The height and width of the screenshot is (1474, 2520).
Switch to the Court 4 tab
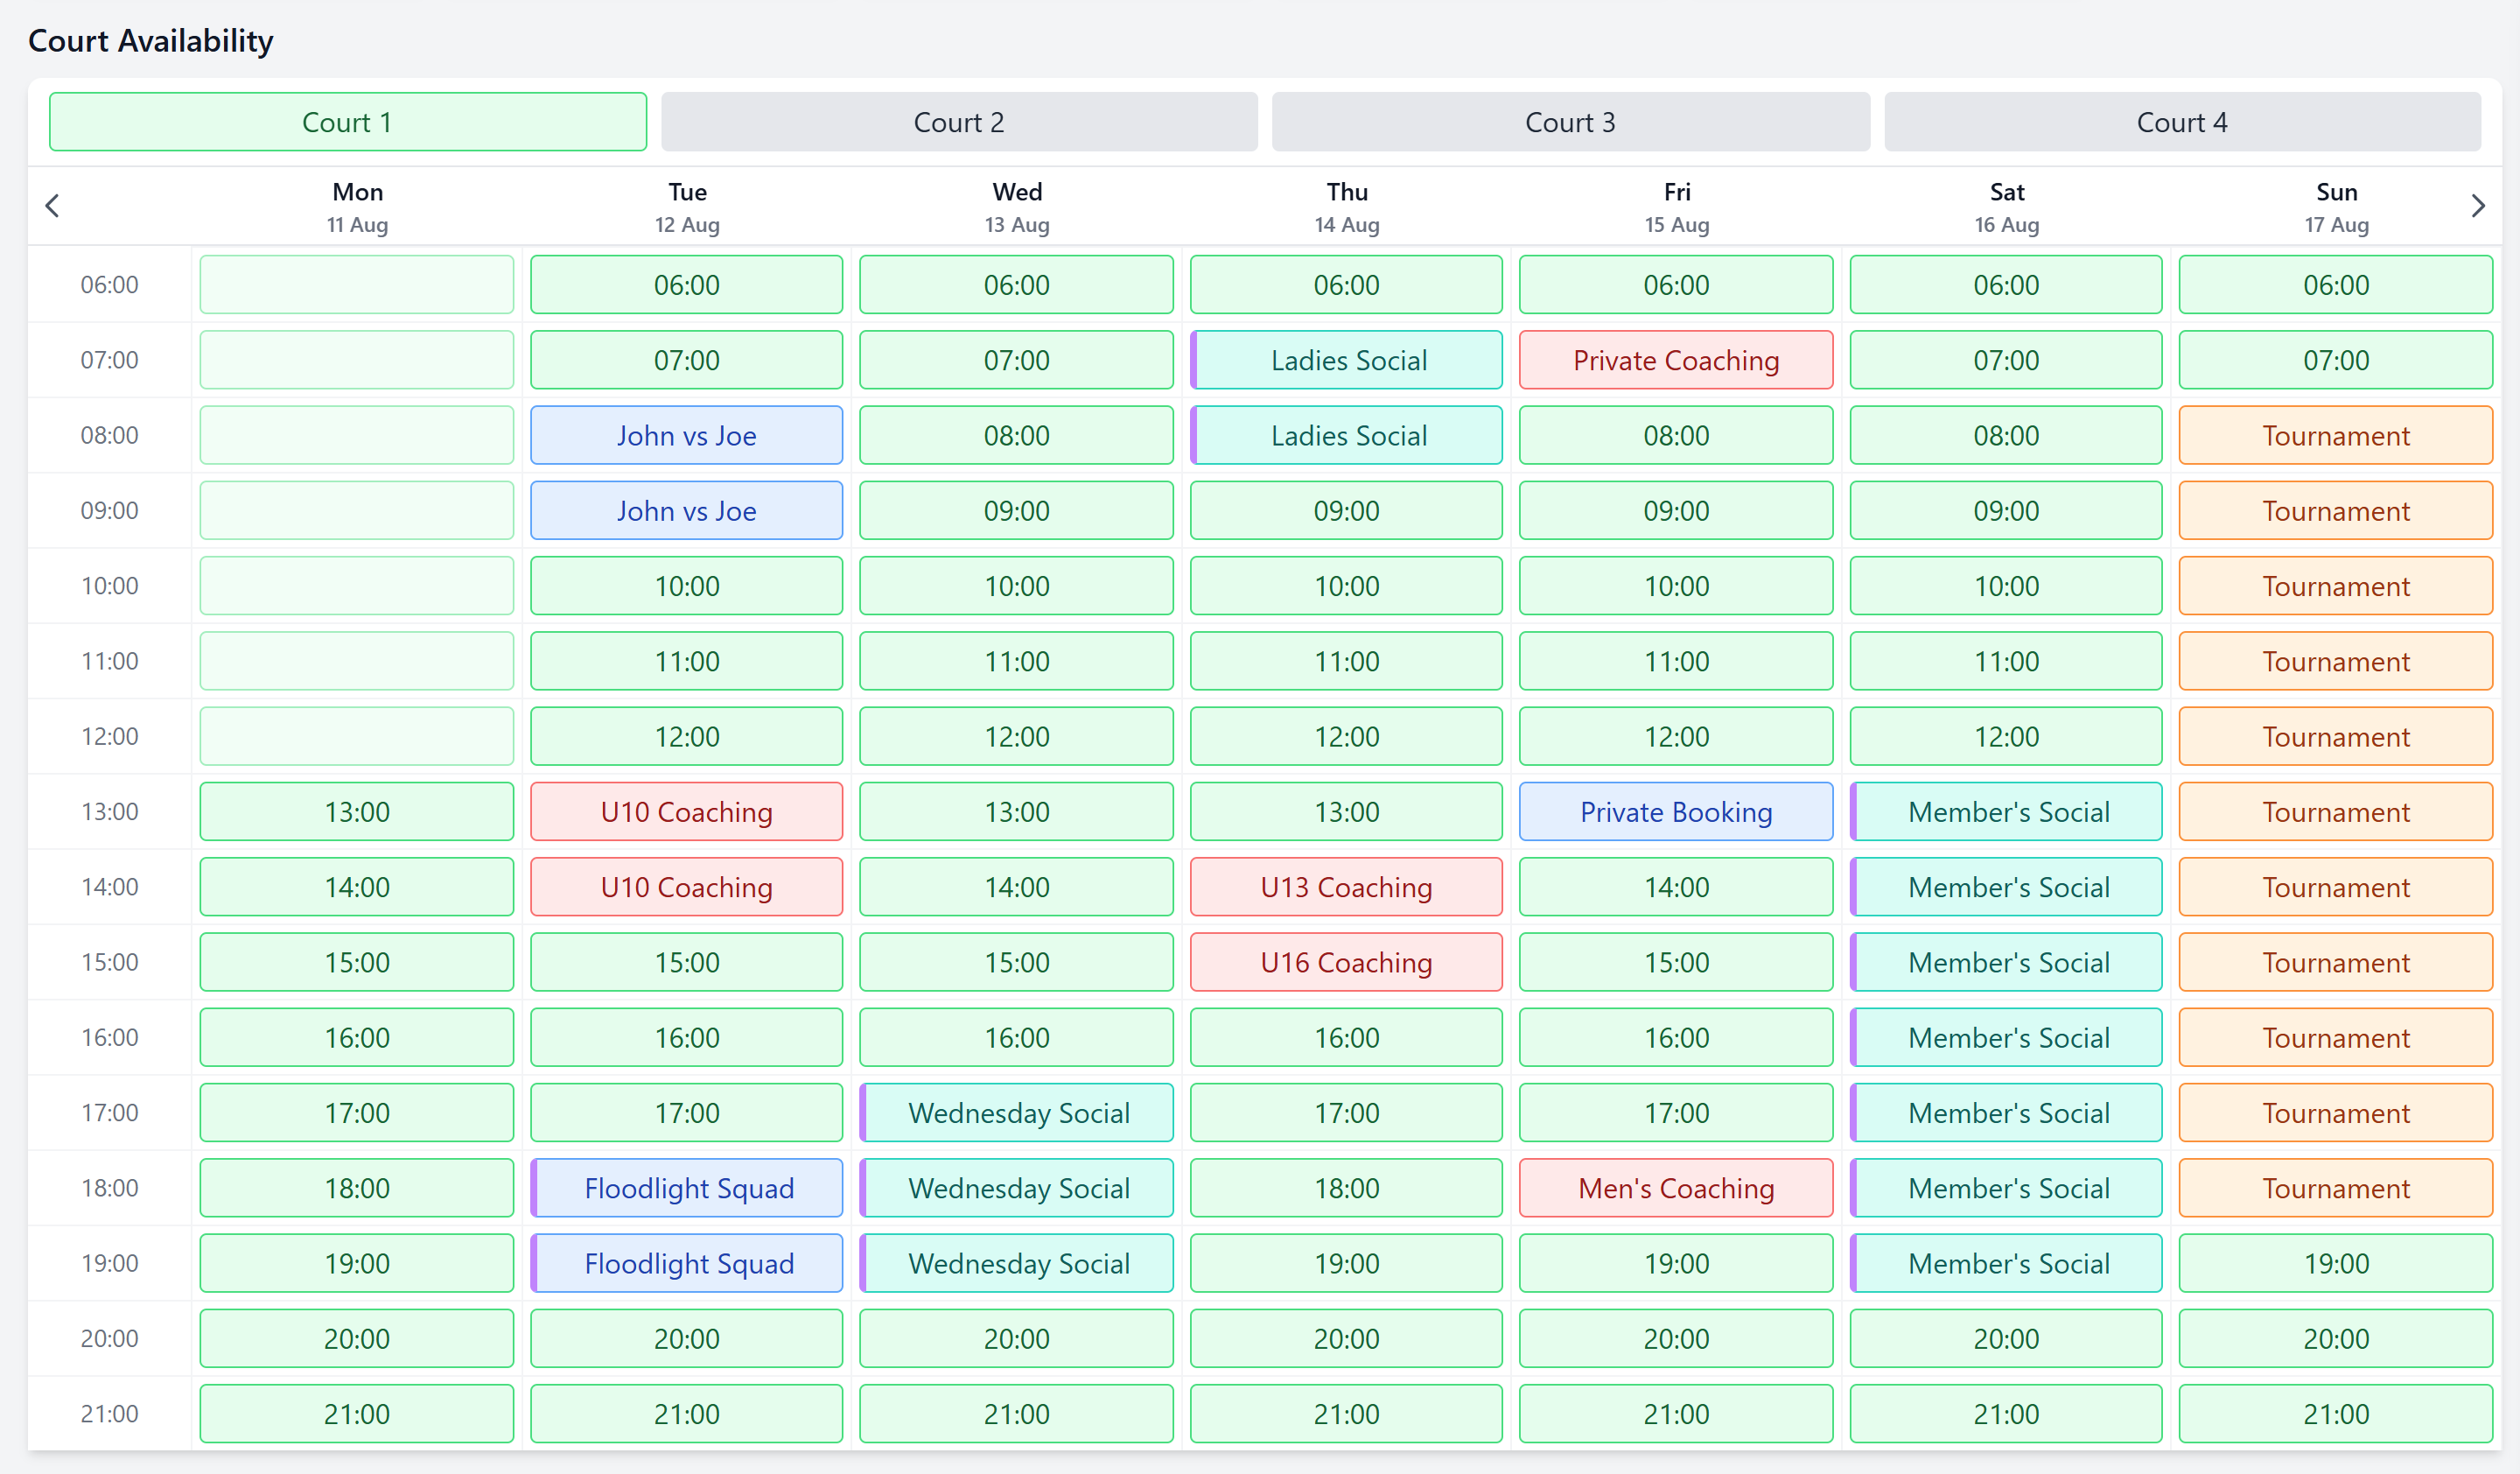point(2182,121)
